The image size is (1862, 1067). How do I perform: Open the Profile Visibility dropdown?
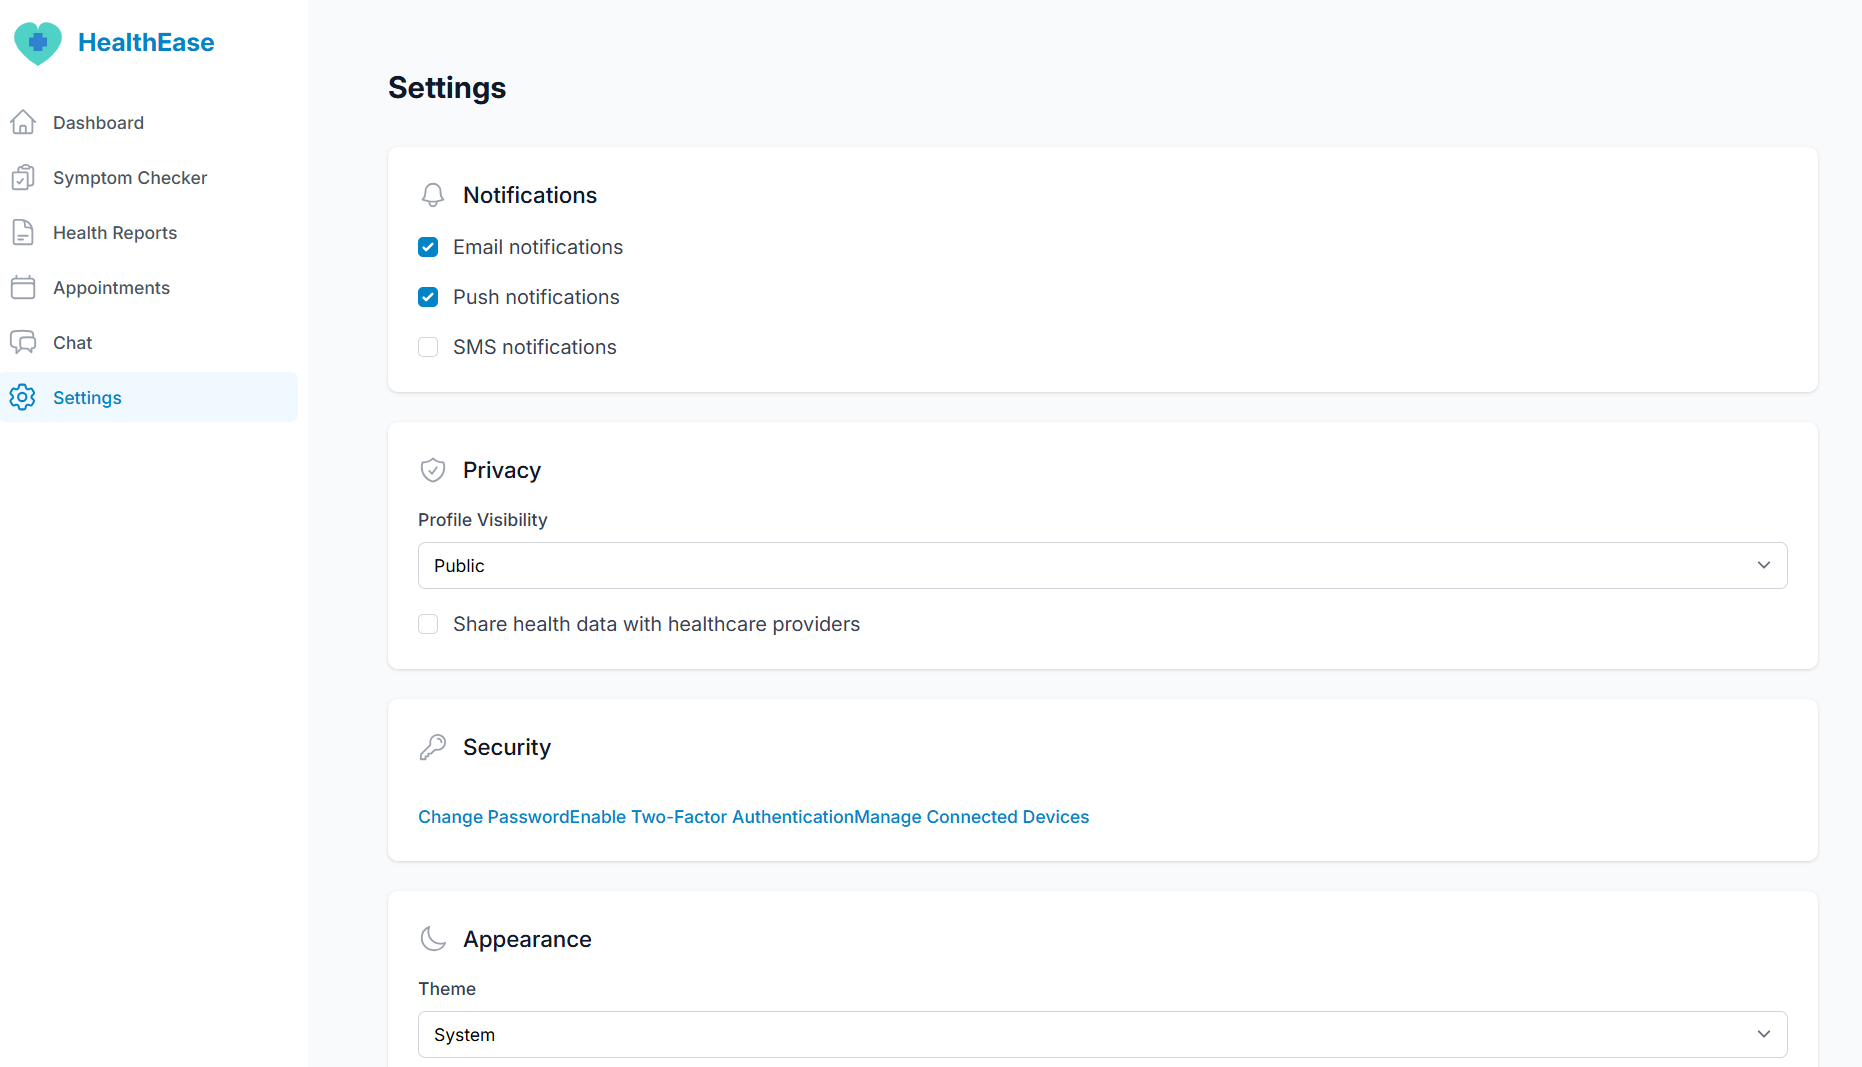1102,566
